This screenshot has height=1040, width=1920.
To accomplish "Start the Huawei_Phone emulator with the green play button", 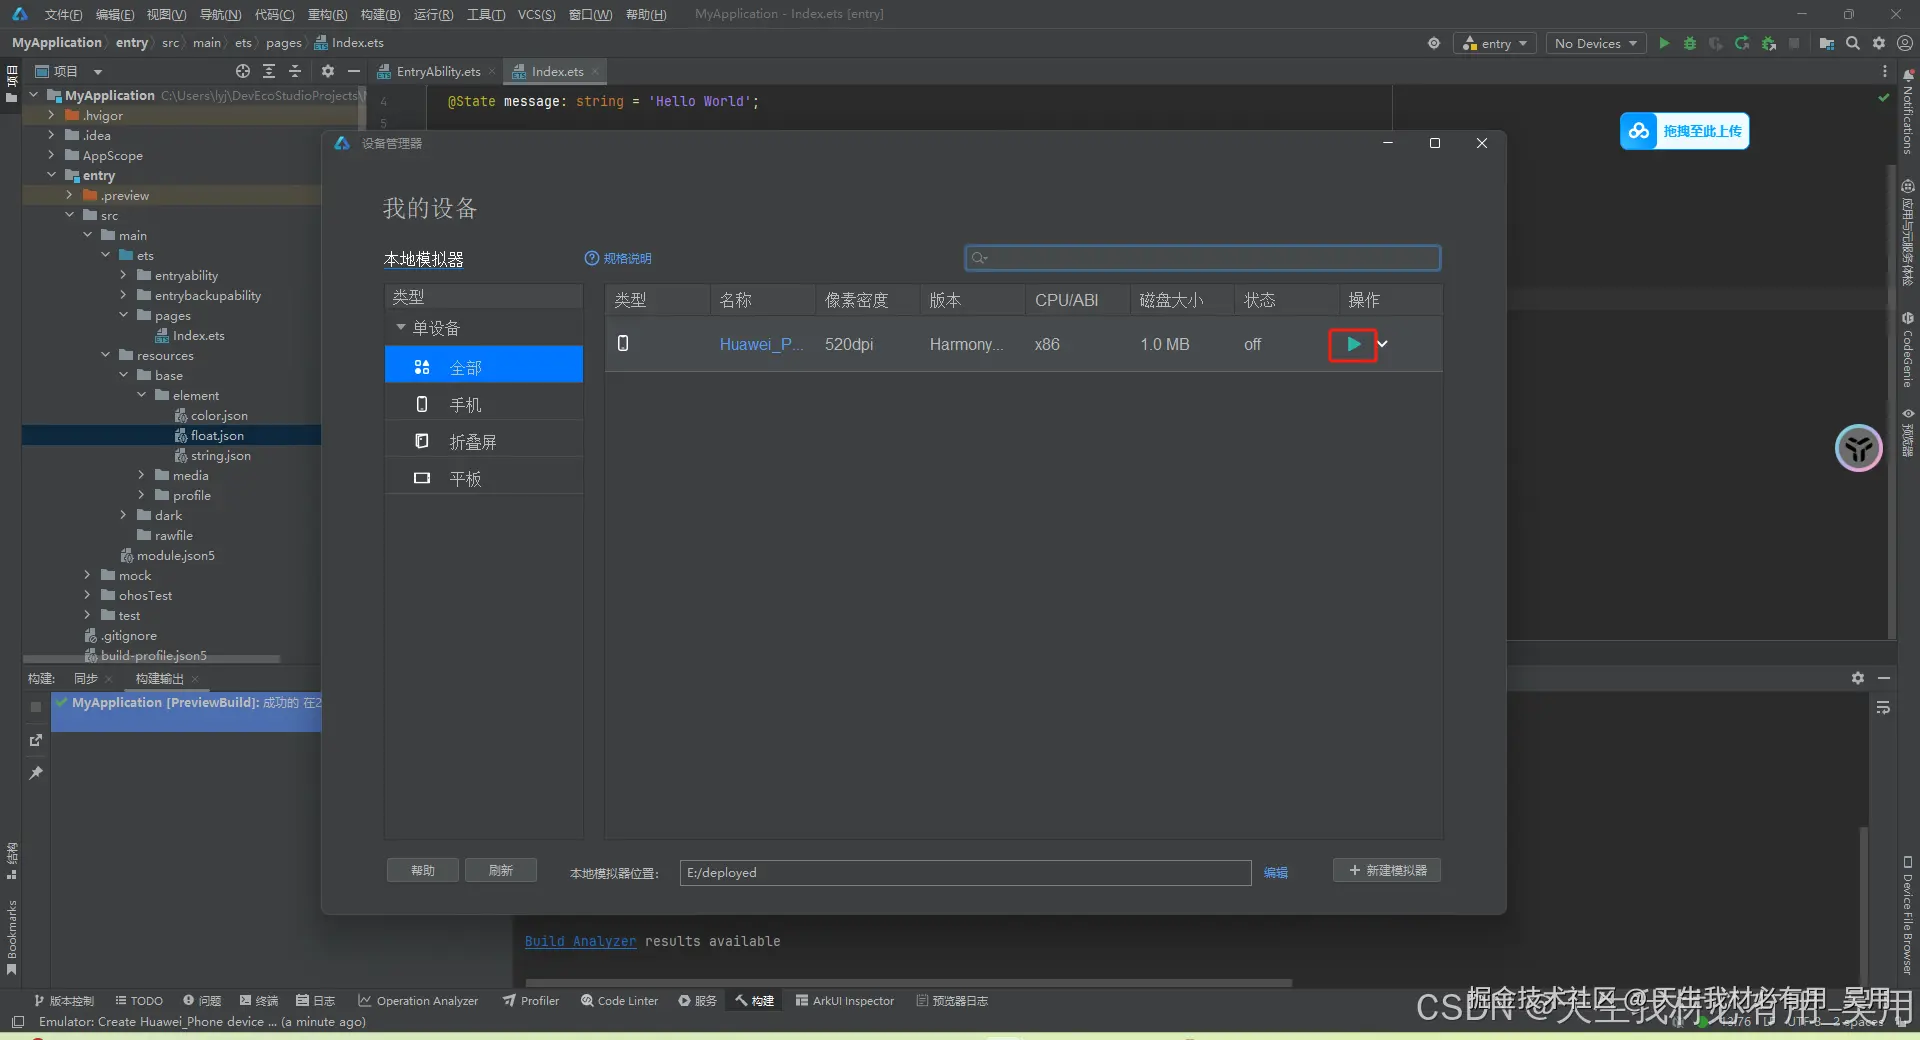I will [x=1353, y=344].
